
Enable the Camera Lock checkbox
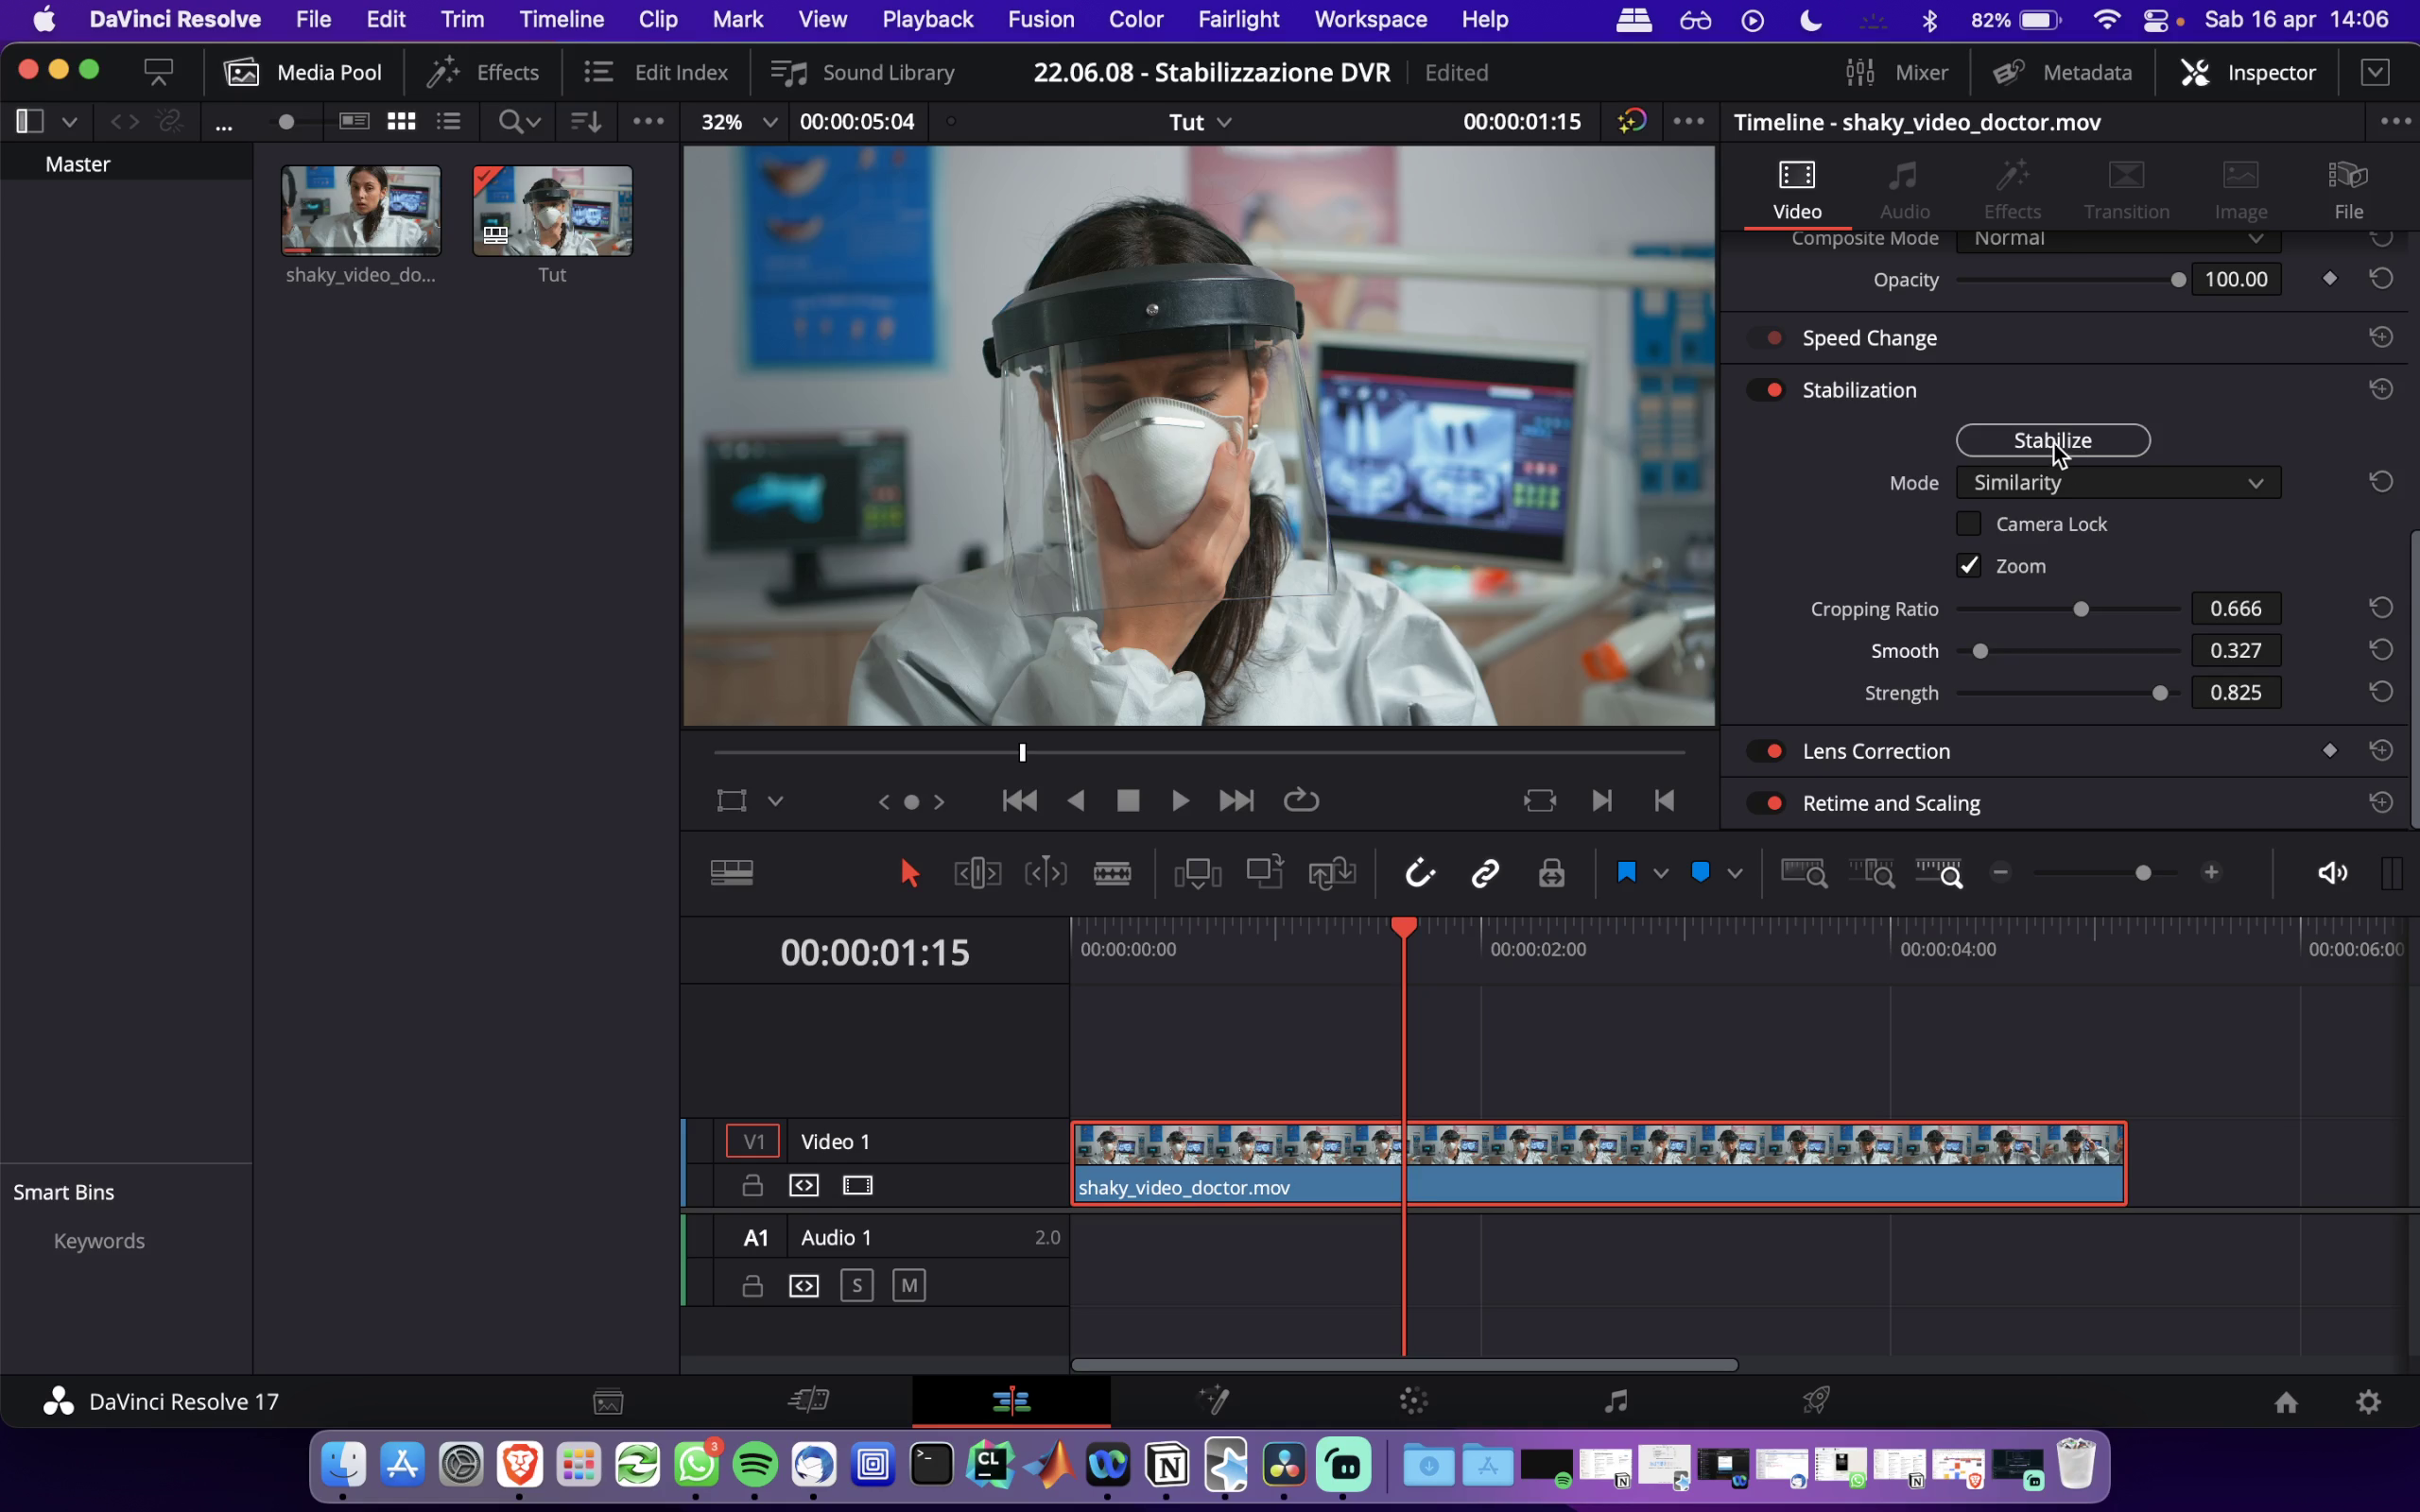click(1968, 524)
